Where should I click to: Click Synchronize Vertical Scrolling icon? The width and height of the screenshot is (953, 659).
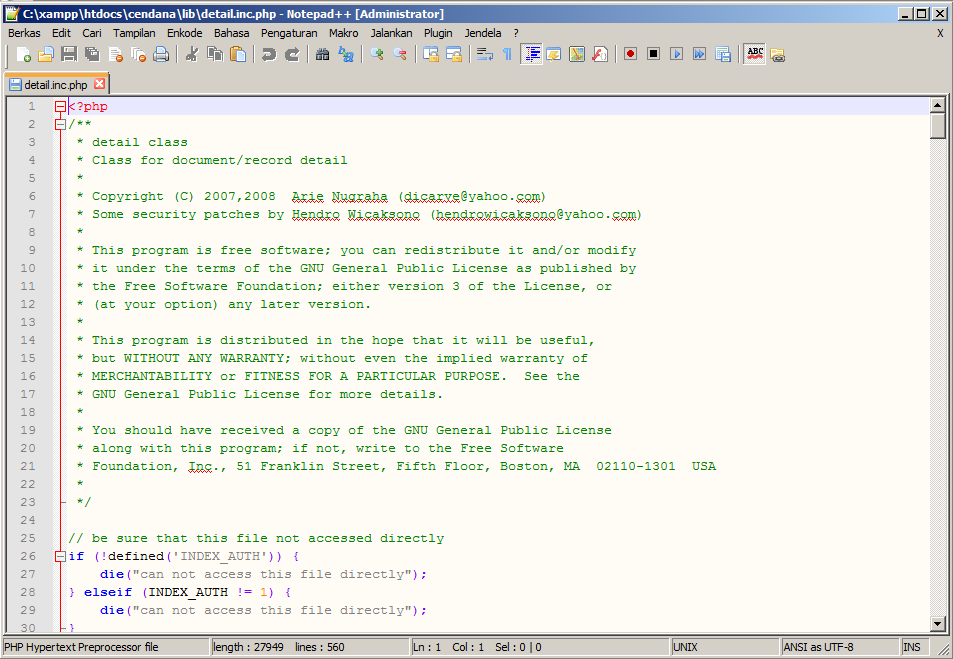(431, 55)
